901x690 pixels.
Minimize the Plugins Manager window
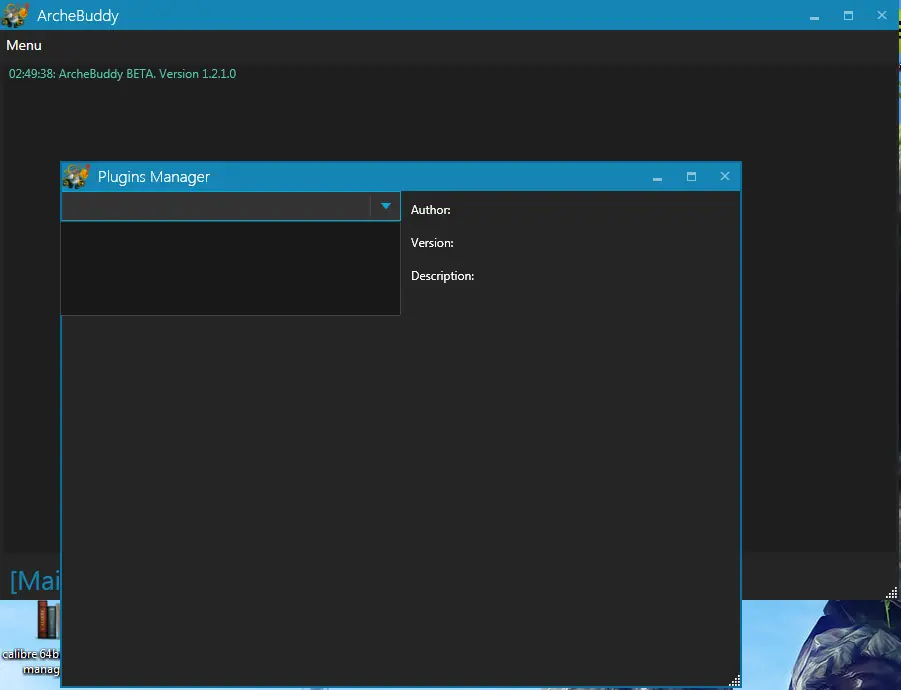click(x=657, y=179)
